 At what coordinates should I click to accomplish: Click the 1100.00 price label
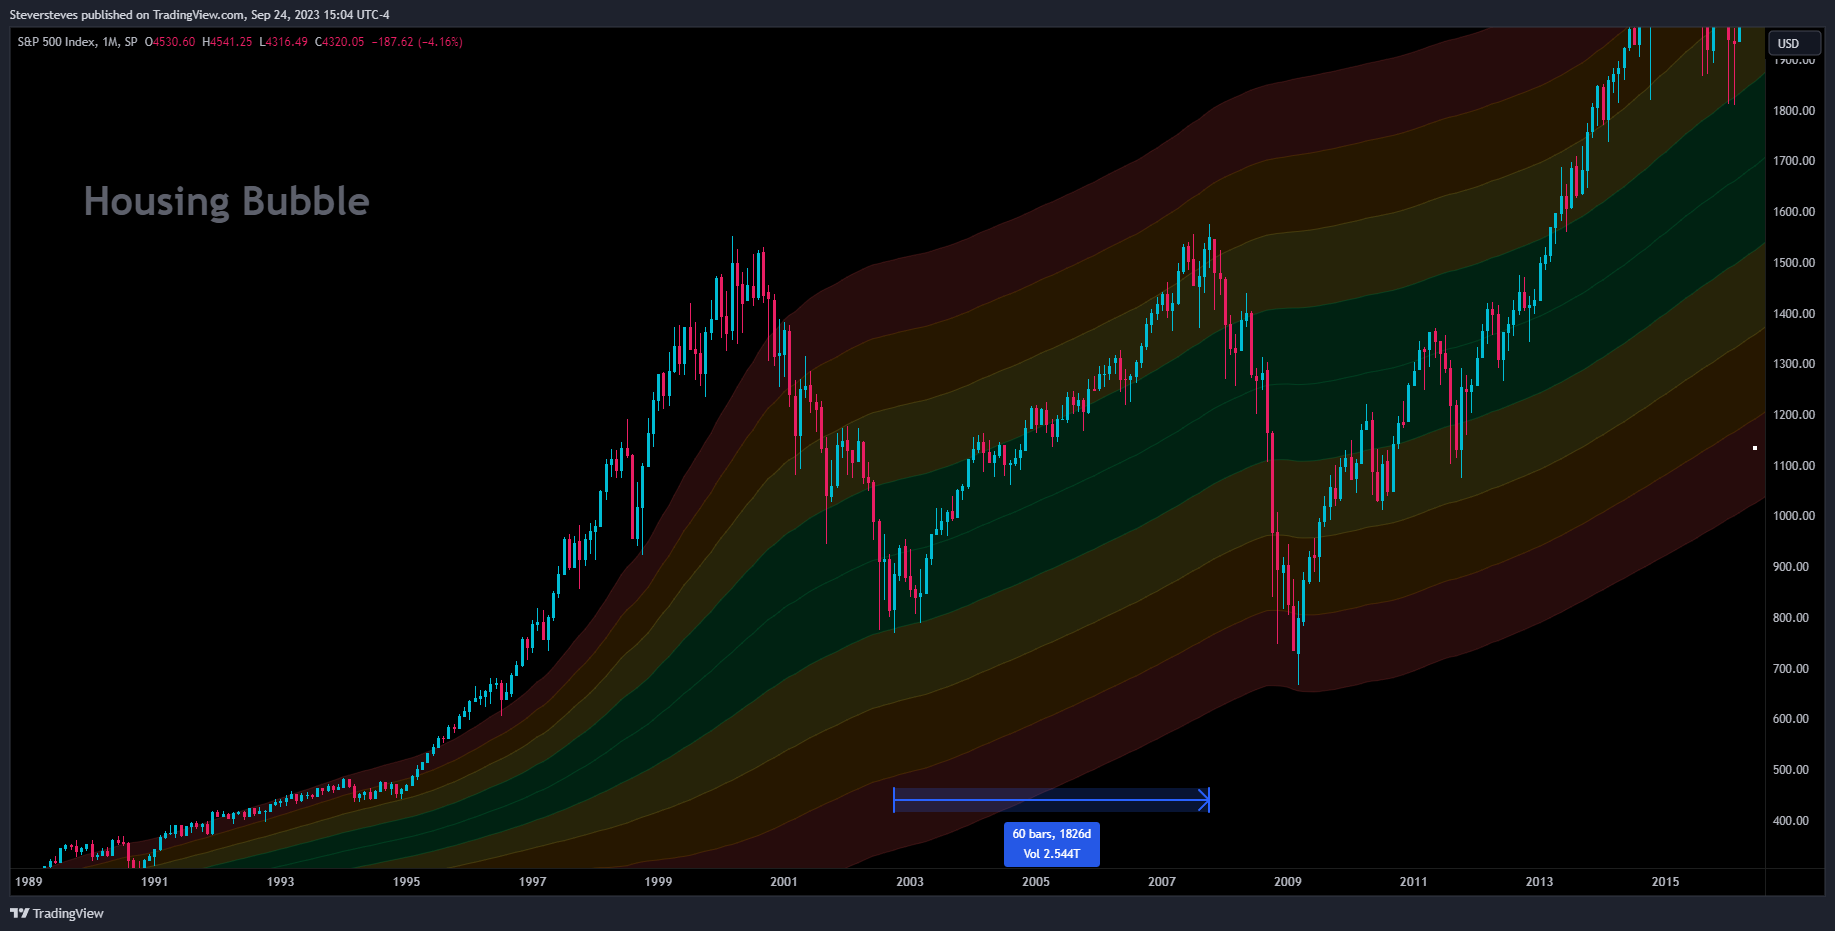(1794, 466)
